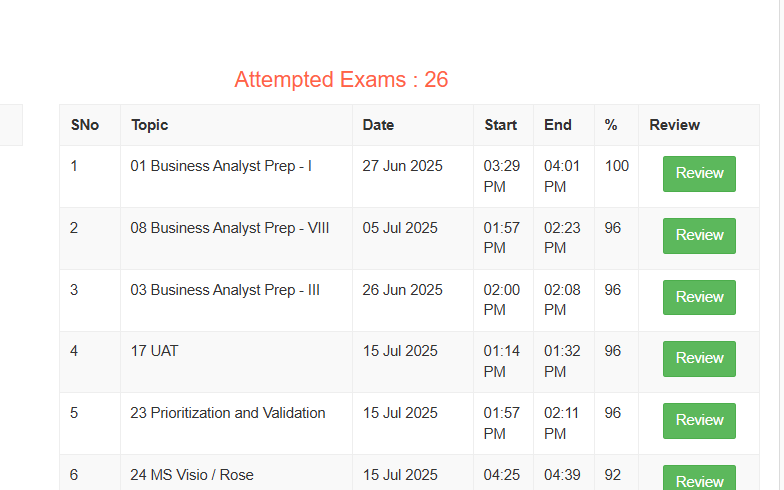Select the Date column header
784x490 pixels.
coord(378,125)
